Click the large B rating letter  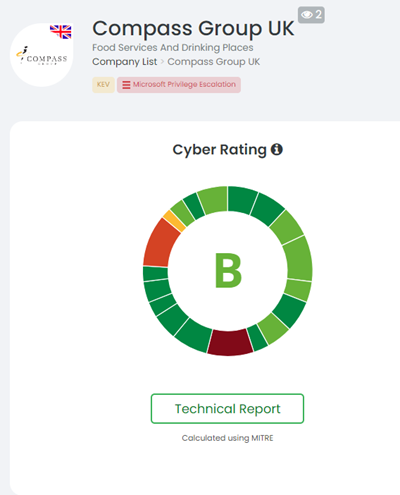[228, 270]
